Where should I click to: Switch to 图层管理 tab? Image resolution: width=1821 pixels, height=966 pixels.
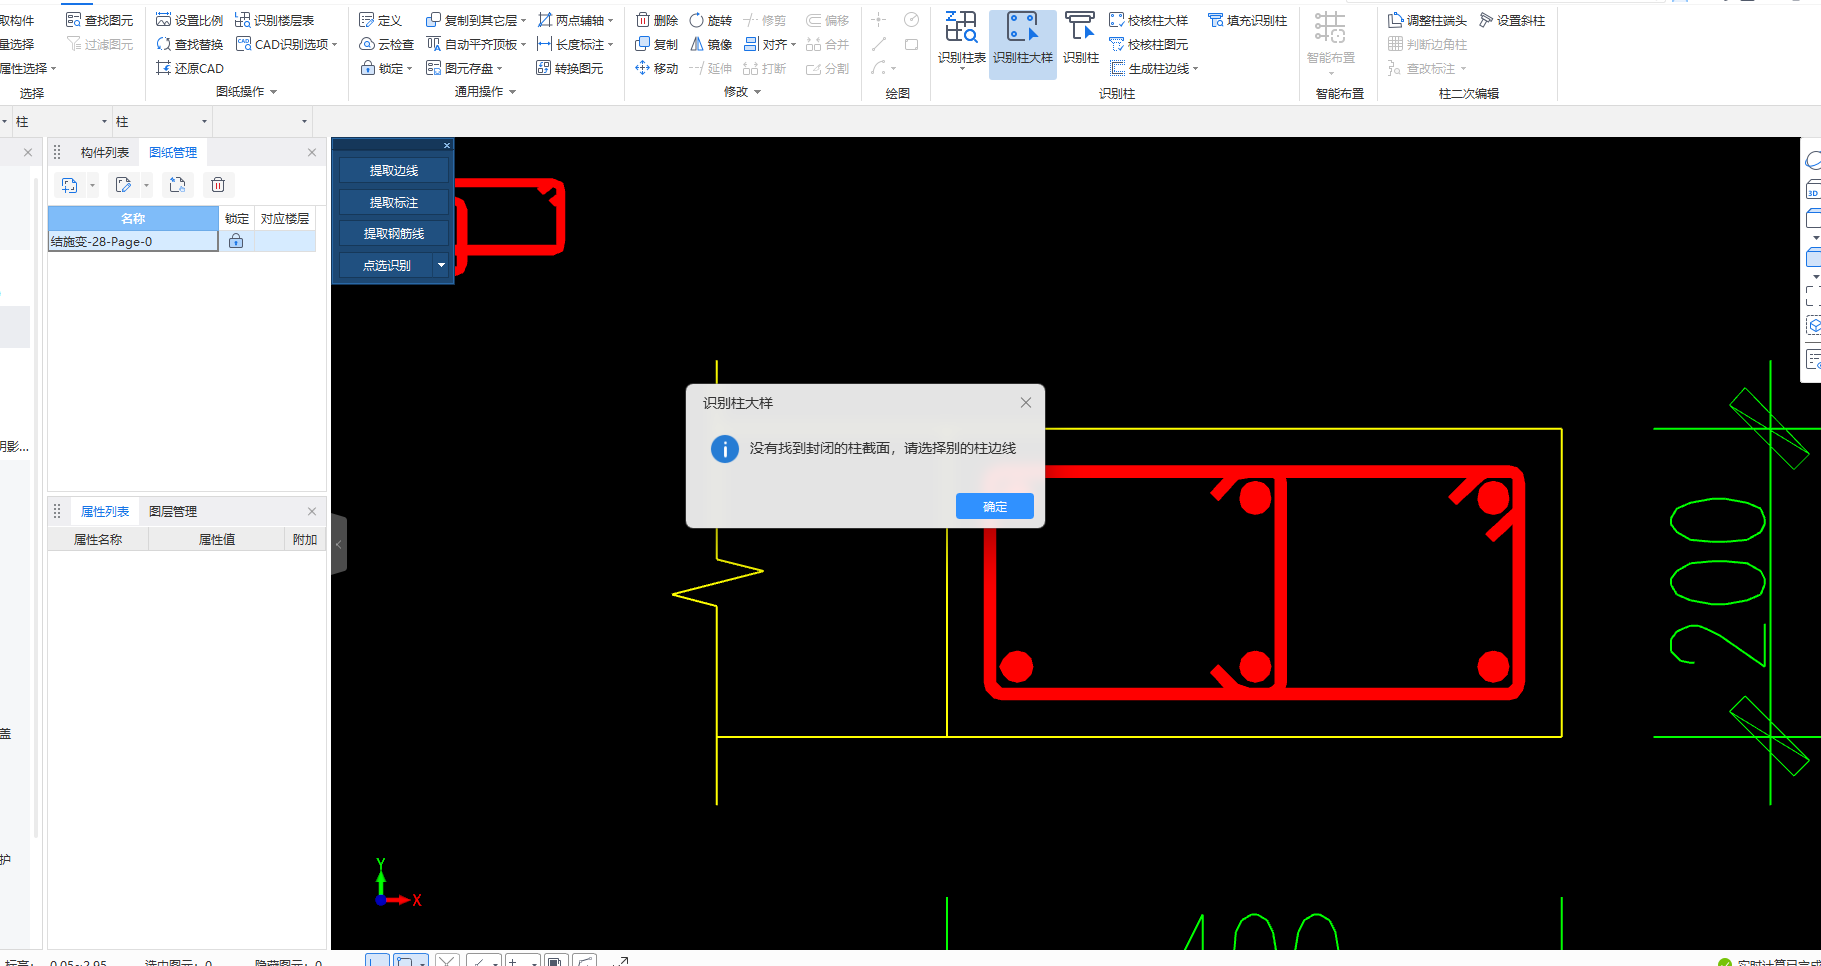(173, 511)
